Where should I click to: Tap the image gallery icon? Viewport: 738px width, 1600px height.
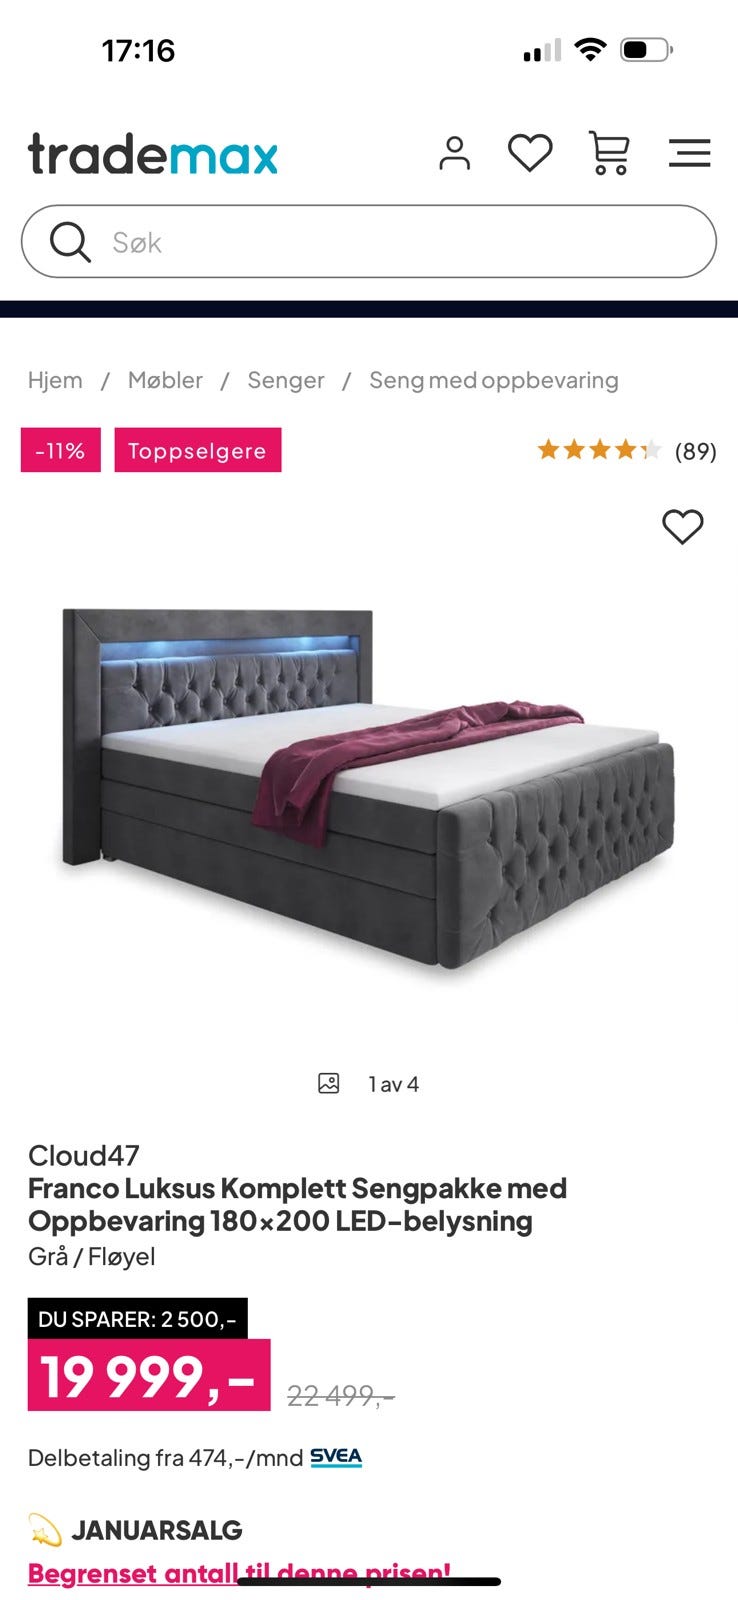(328, 1083)
